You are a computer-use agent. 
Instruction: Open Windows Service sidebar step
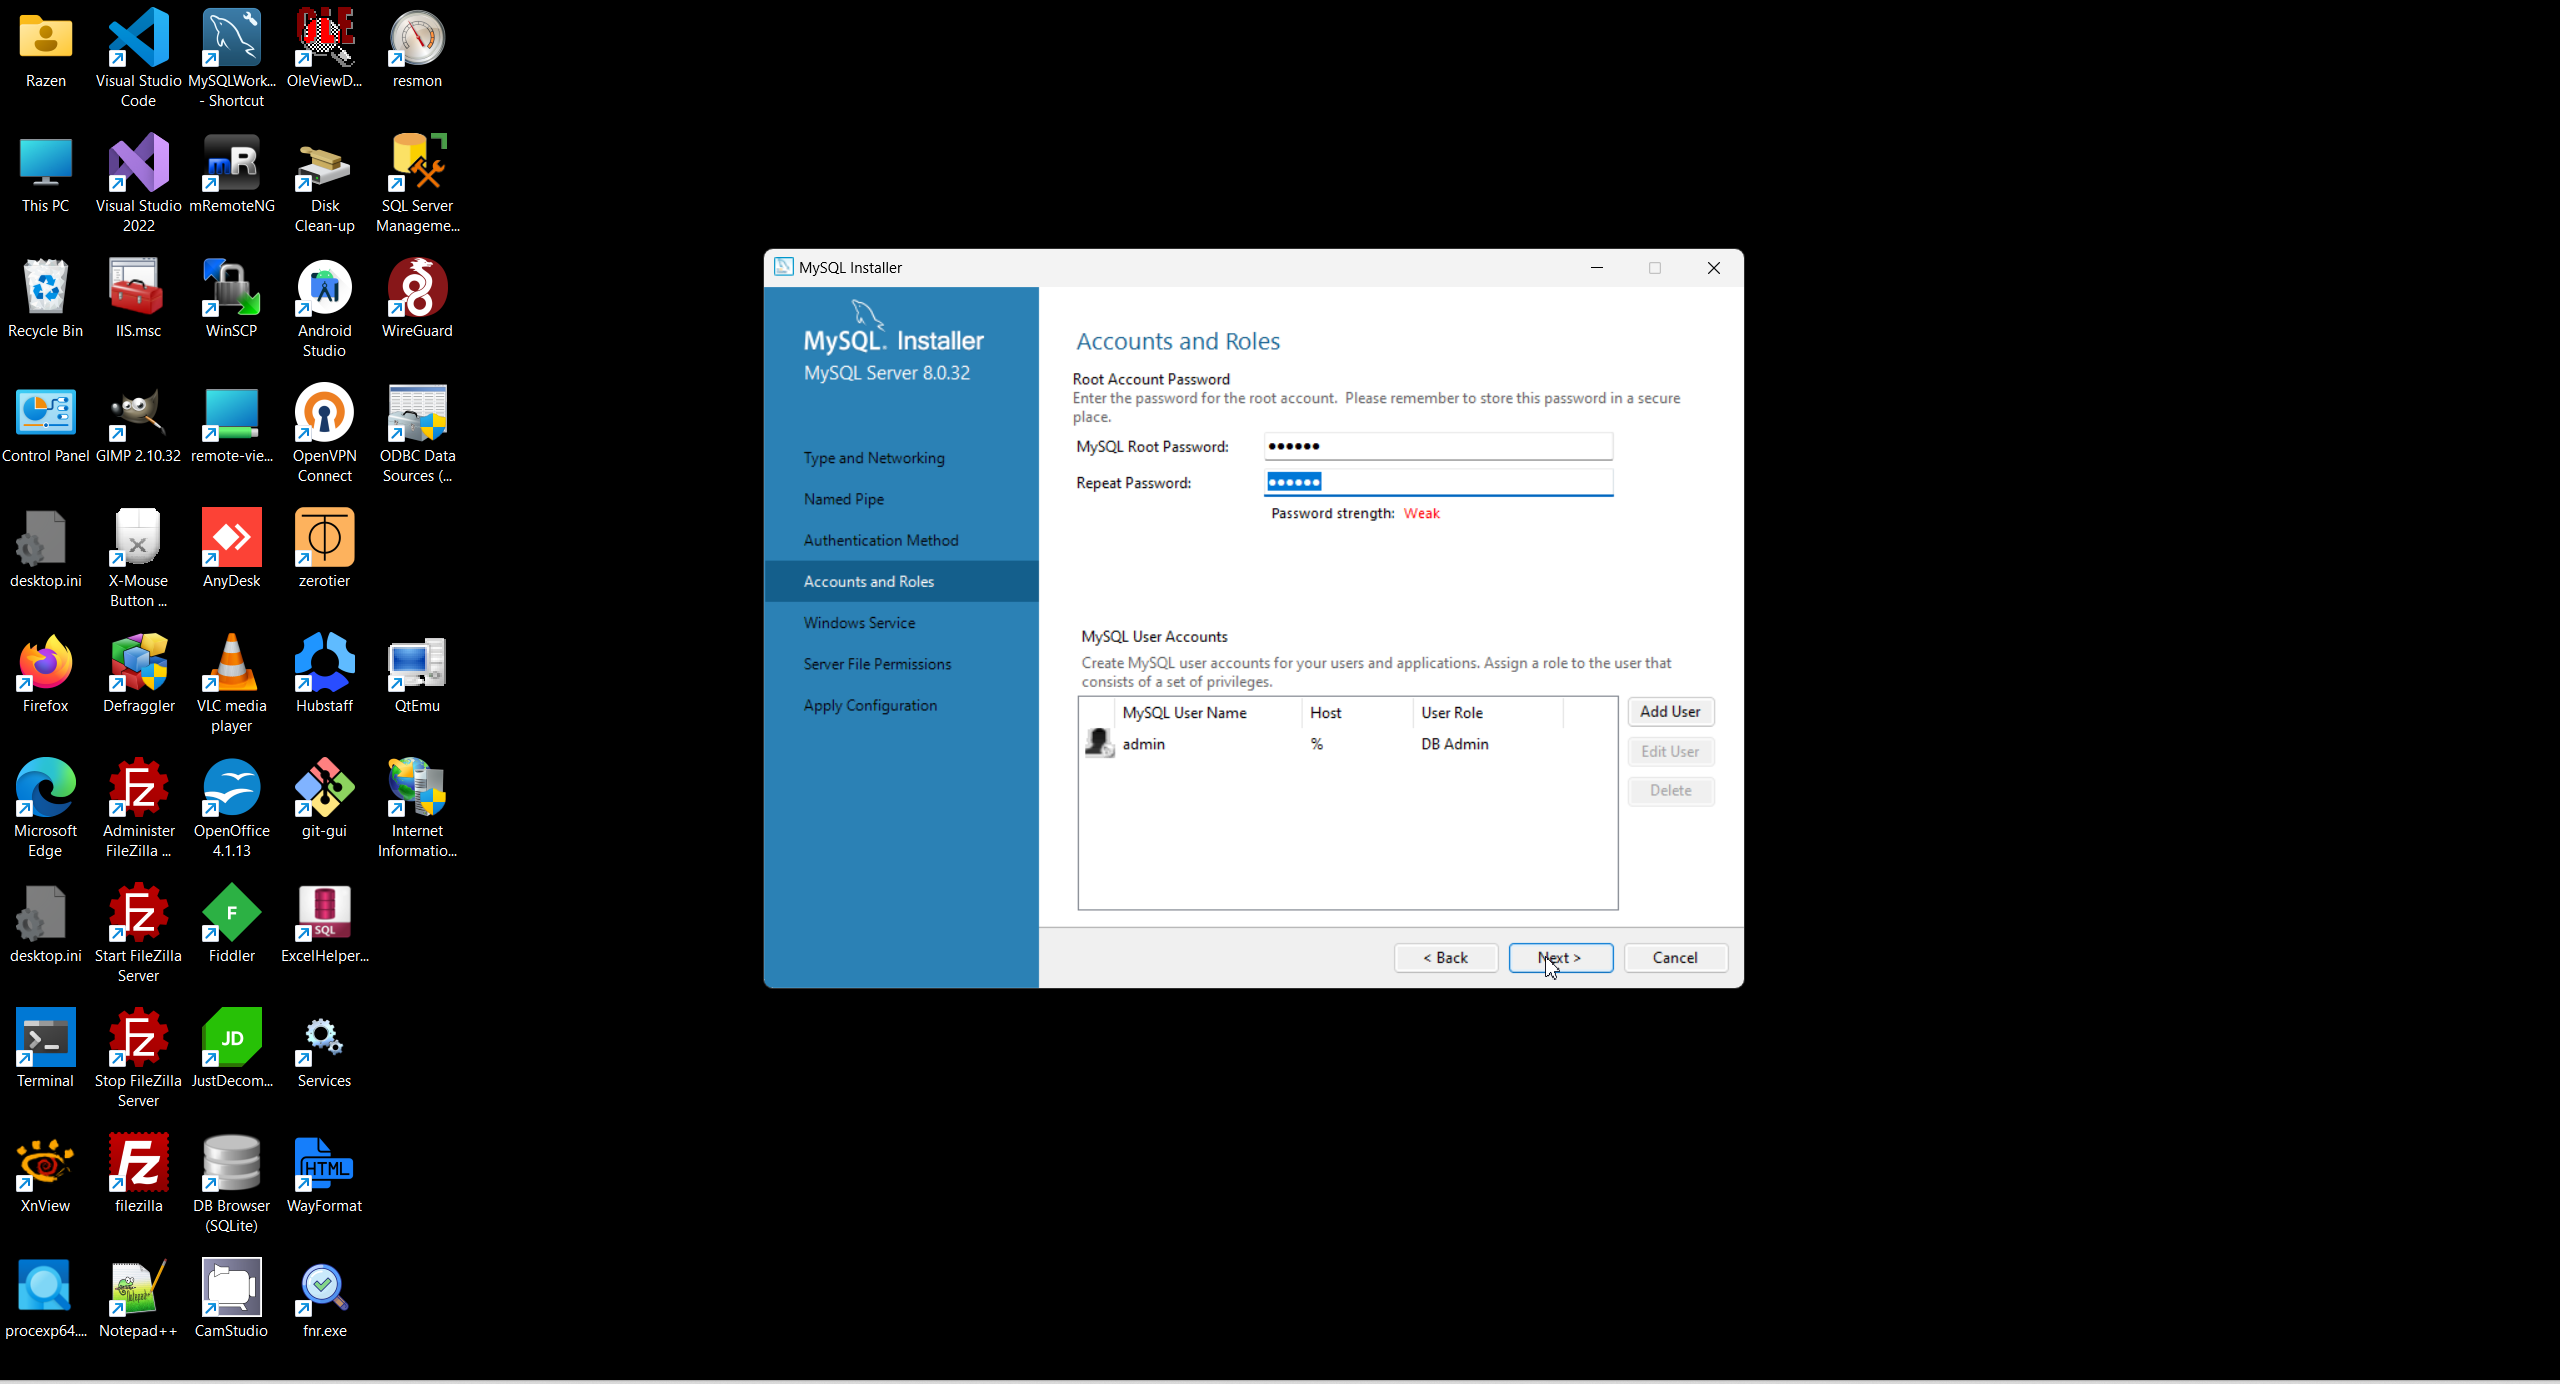coord(859,623)
